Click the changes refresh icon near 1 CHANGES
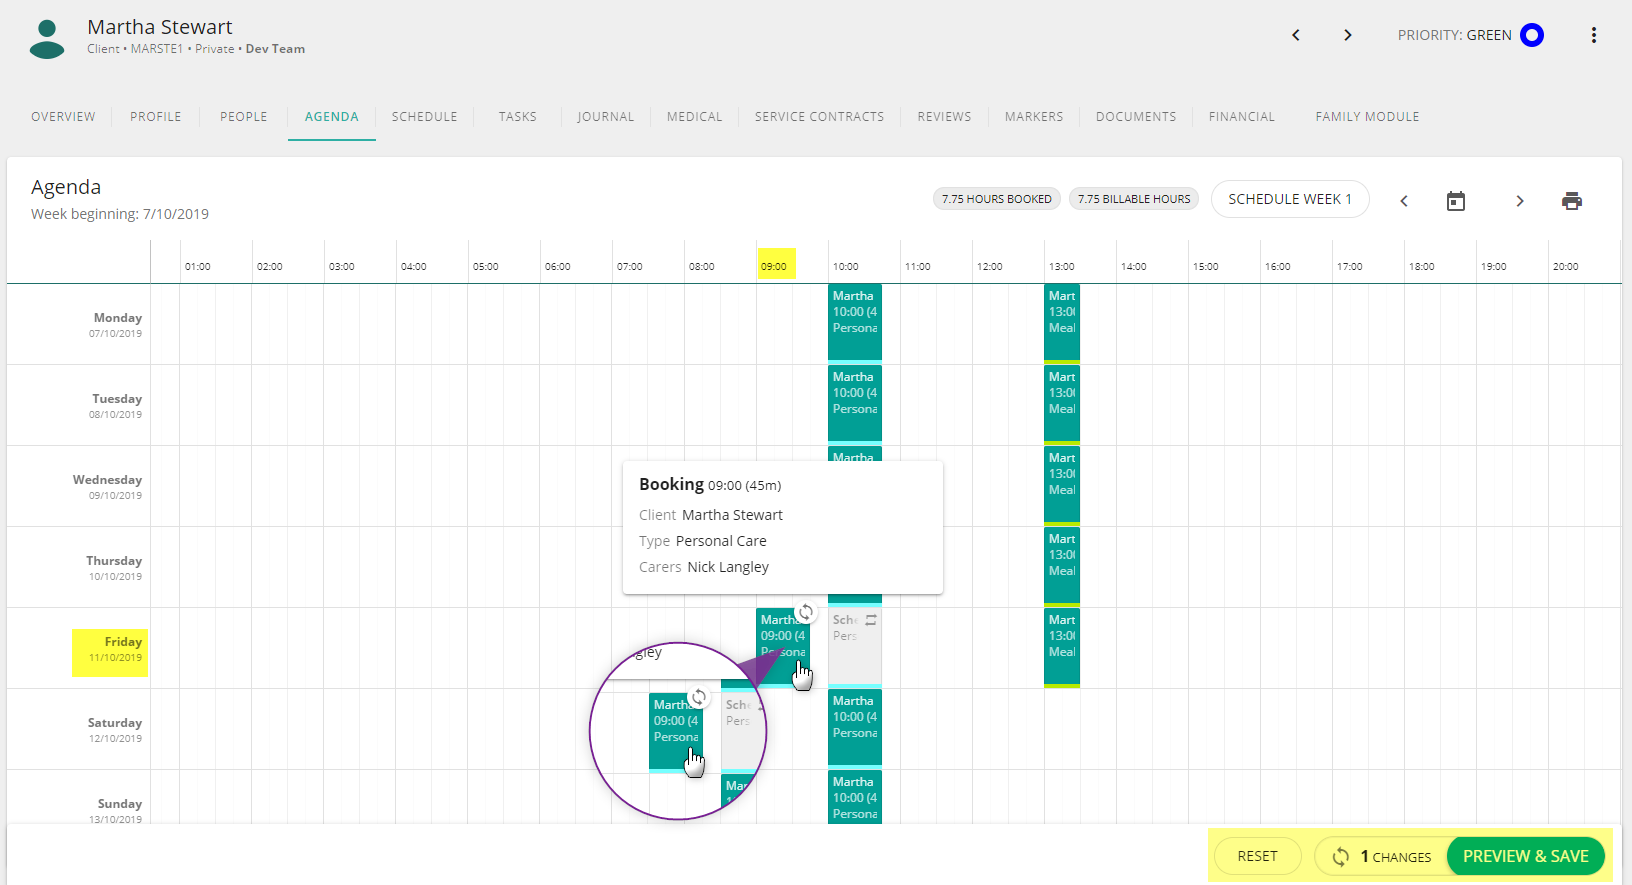 pos(1341,857)
